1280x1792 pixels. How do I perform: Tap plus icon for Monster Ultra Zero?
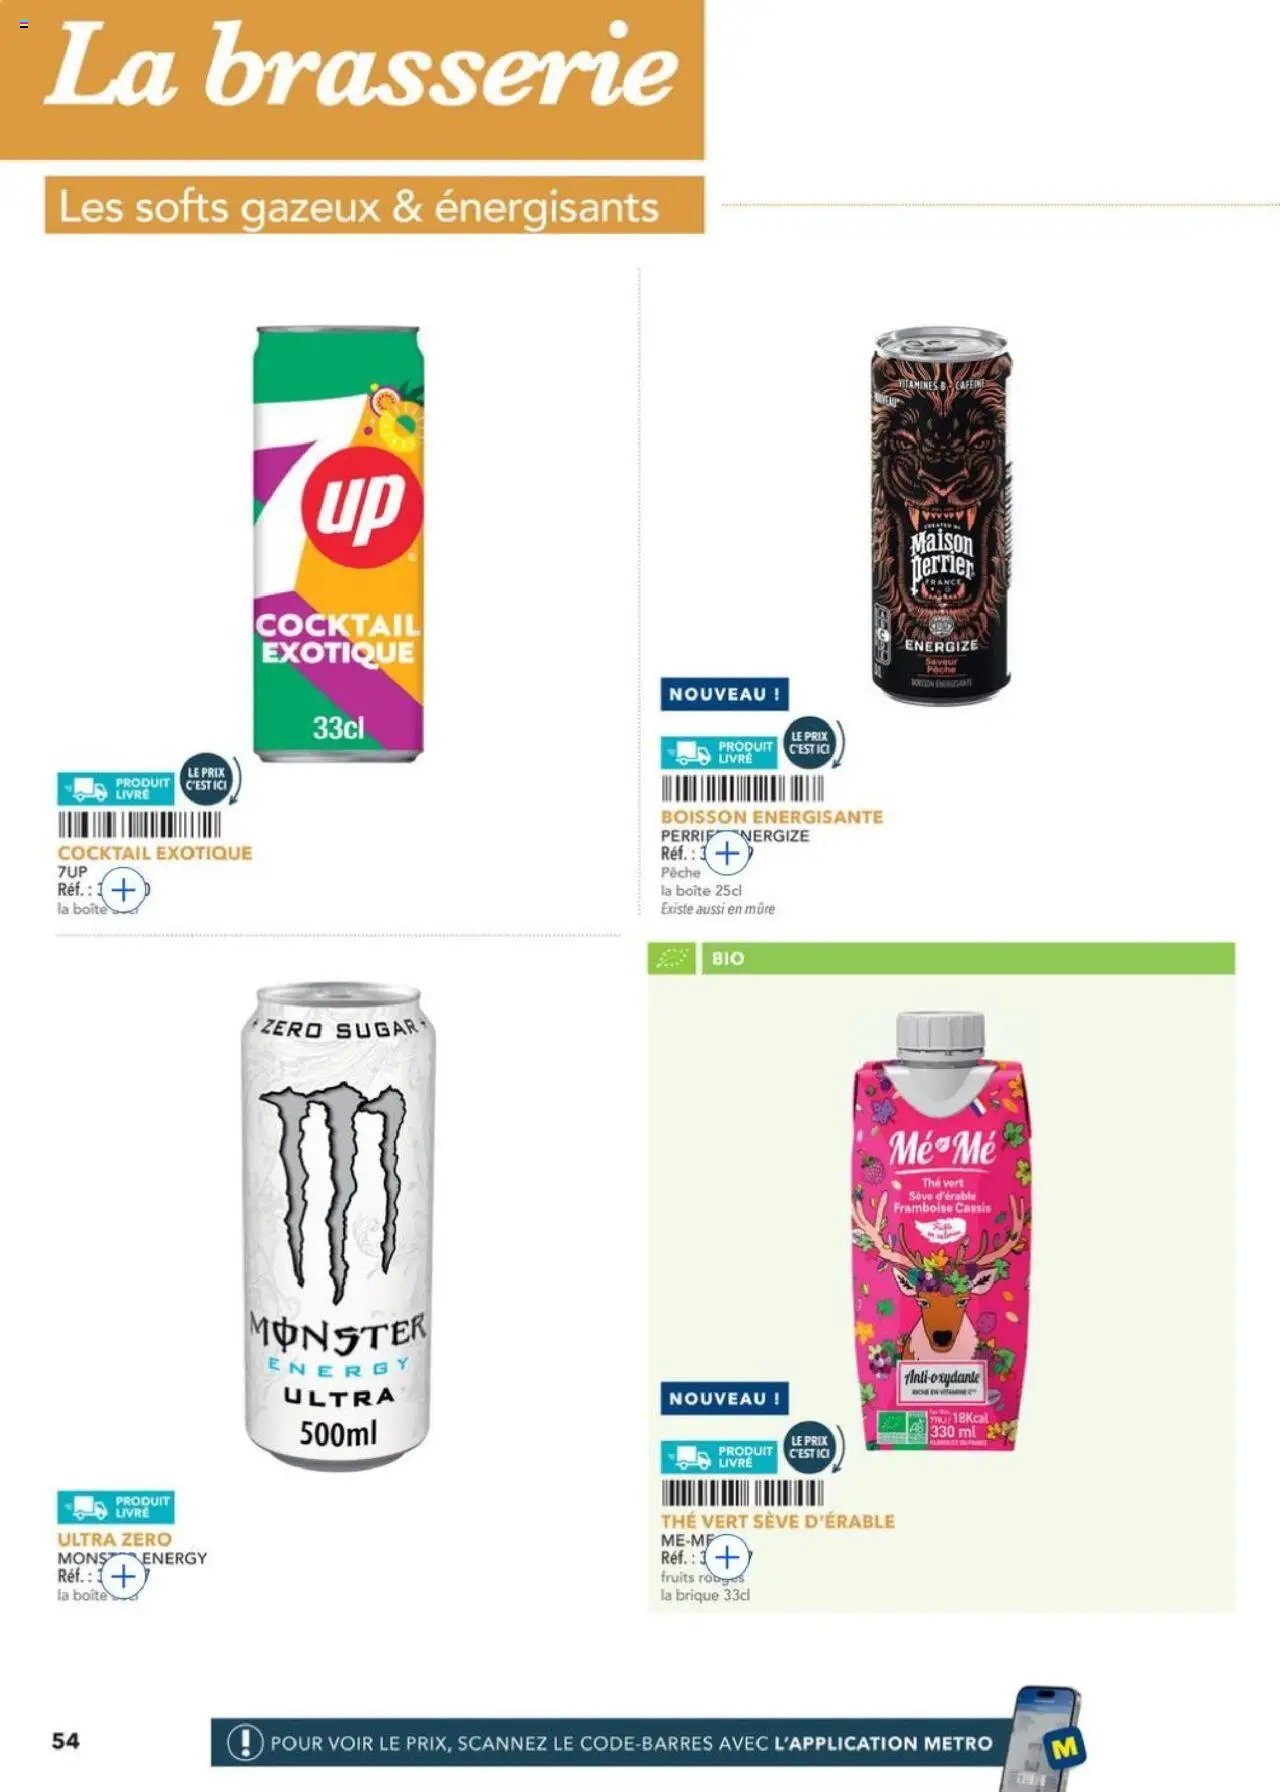point(124,1576)
